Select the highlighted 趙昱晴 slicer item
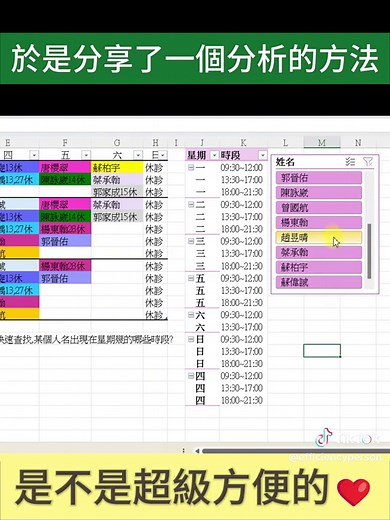390x520 pixels. [319, 237]
